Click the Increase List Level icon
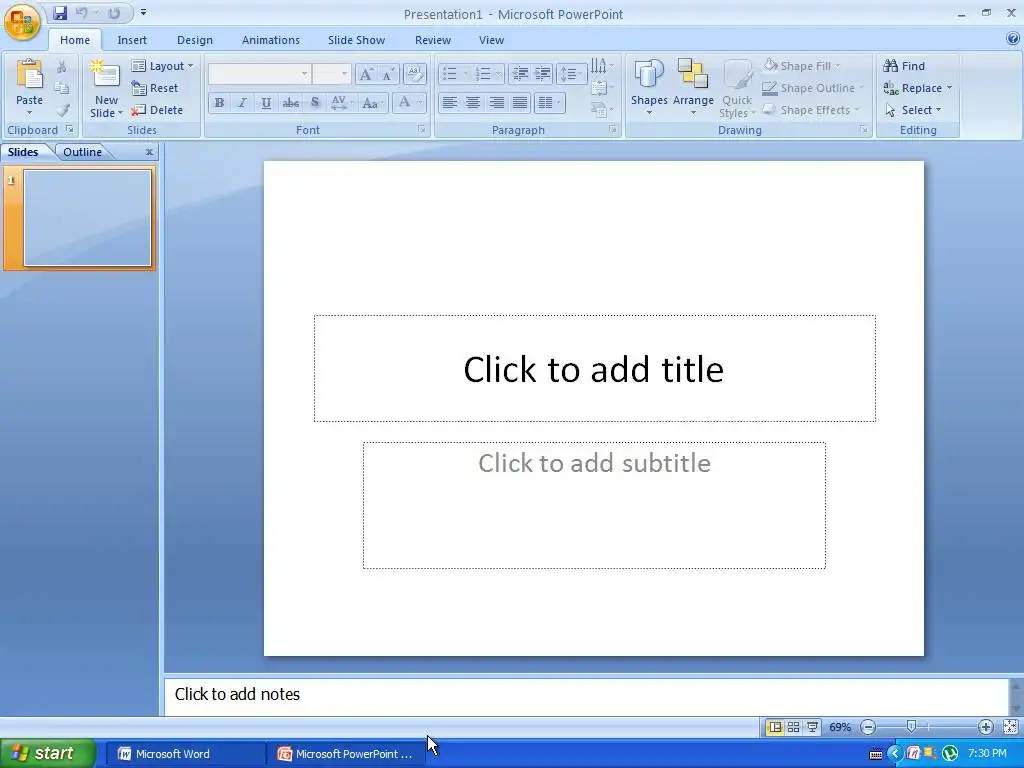This screenshot has width=1024, height=768. [x=543, y=74]
